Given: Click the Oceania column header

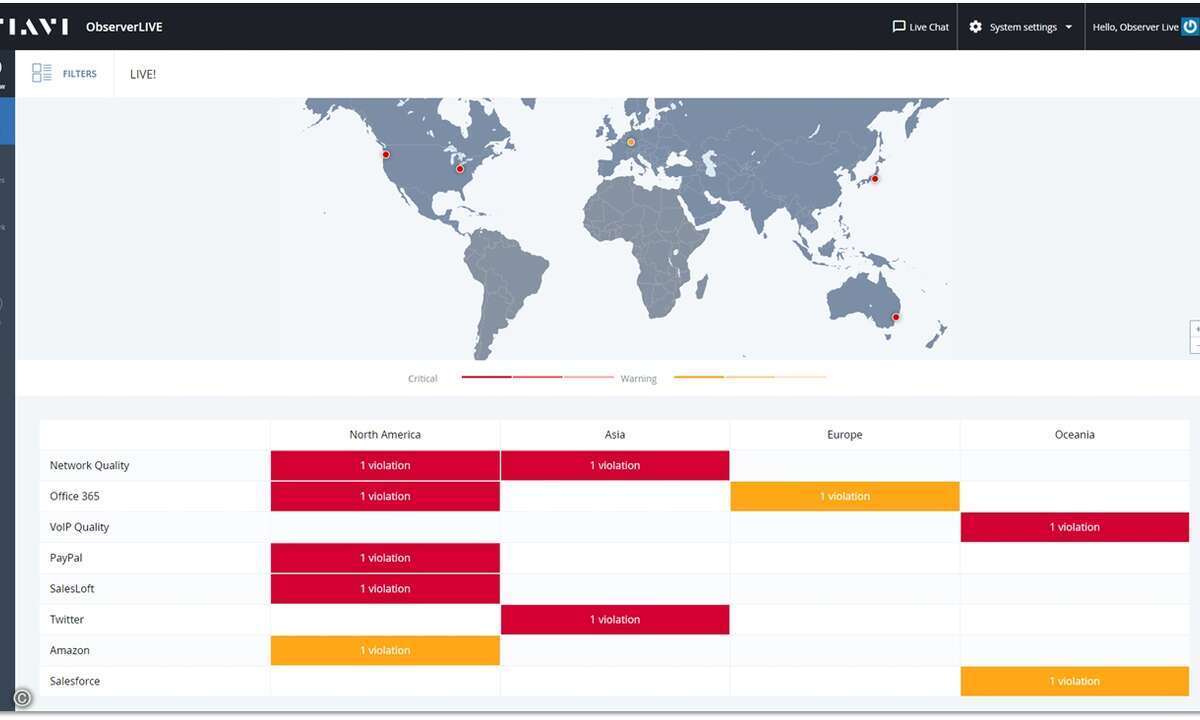Looking at the screenshot, I should [x=1075, y=435].
